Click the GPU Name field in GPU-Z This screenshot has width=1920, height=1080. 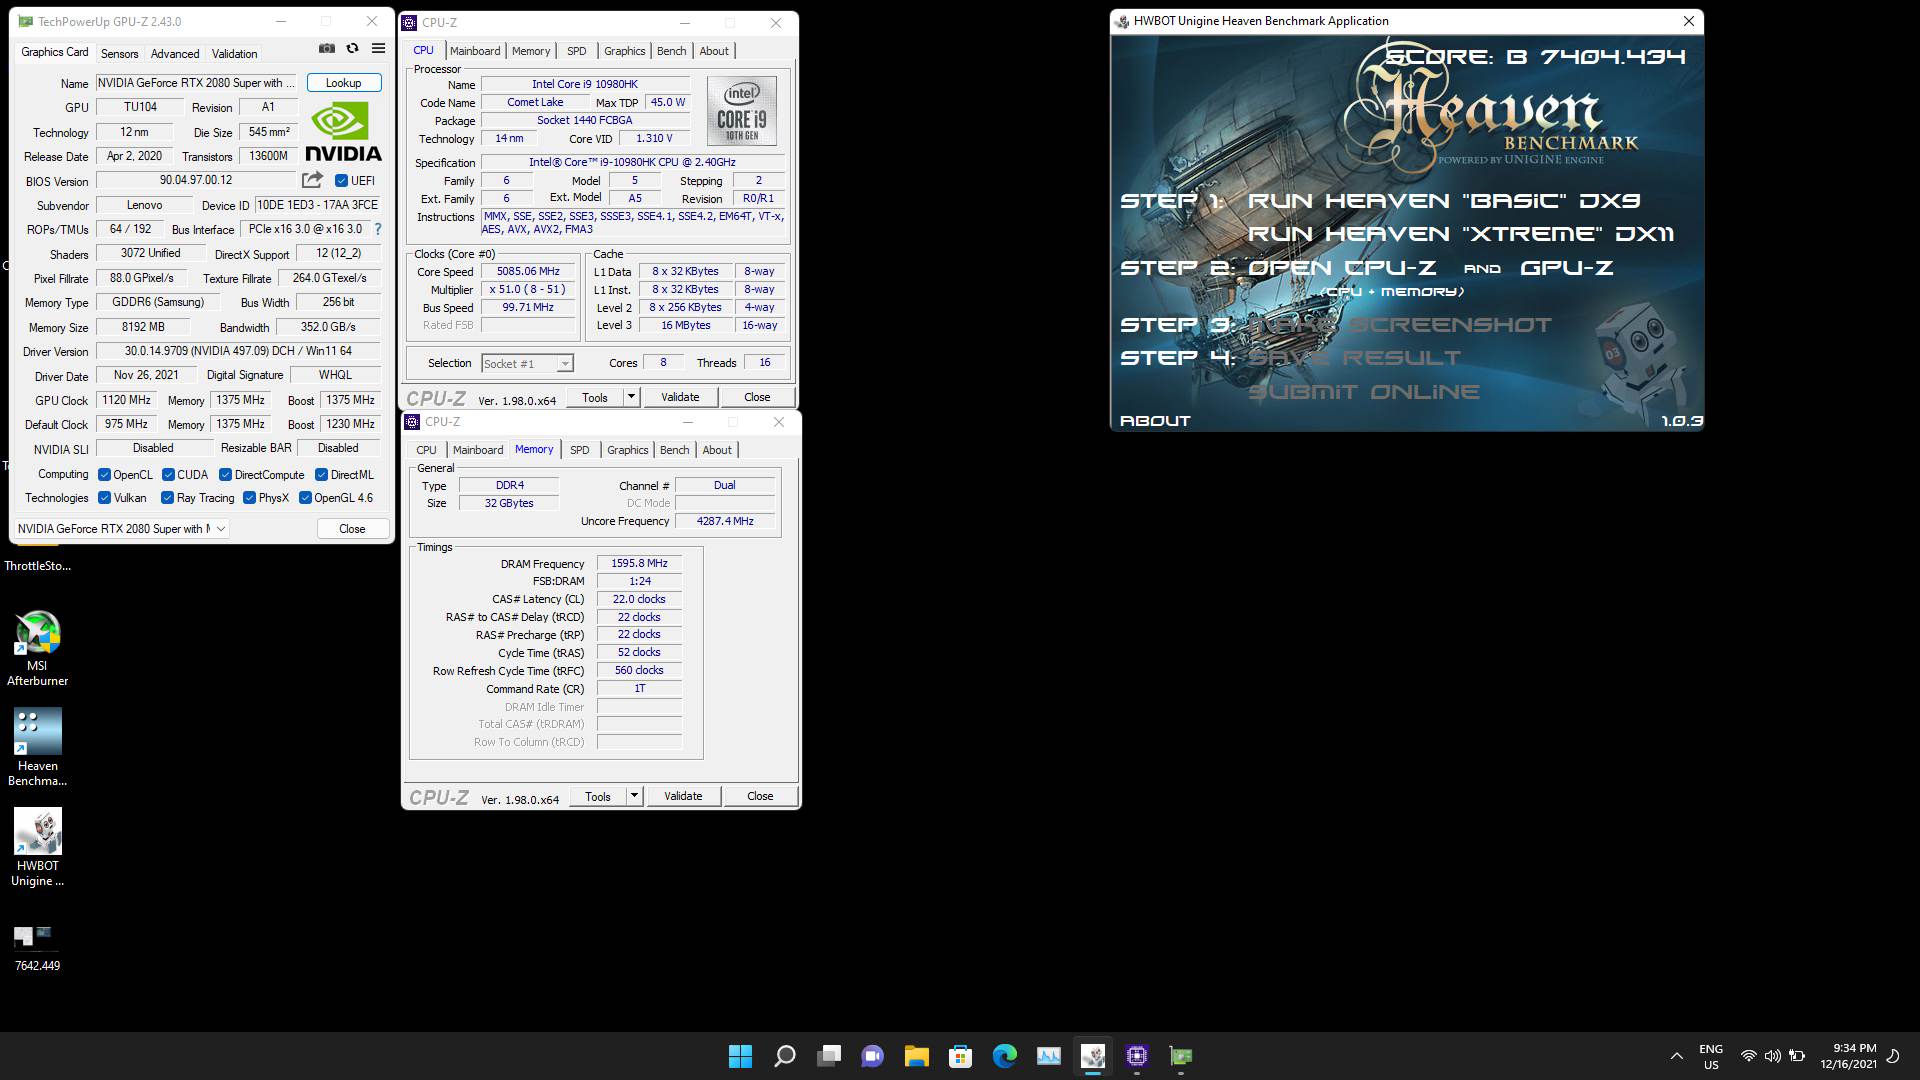pos(198,83)
